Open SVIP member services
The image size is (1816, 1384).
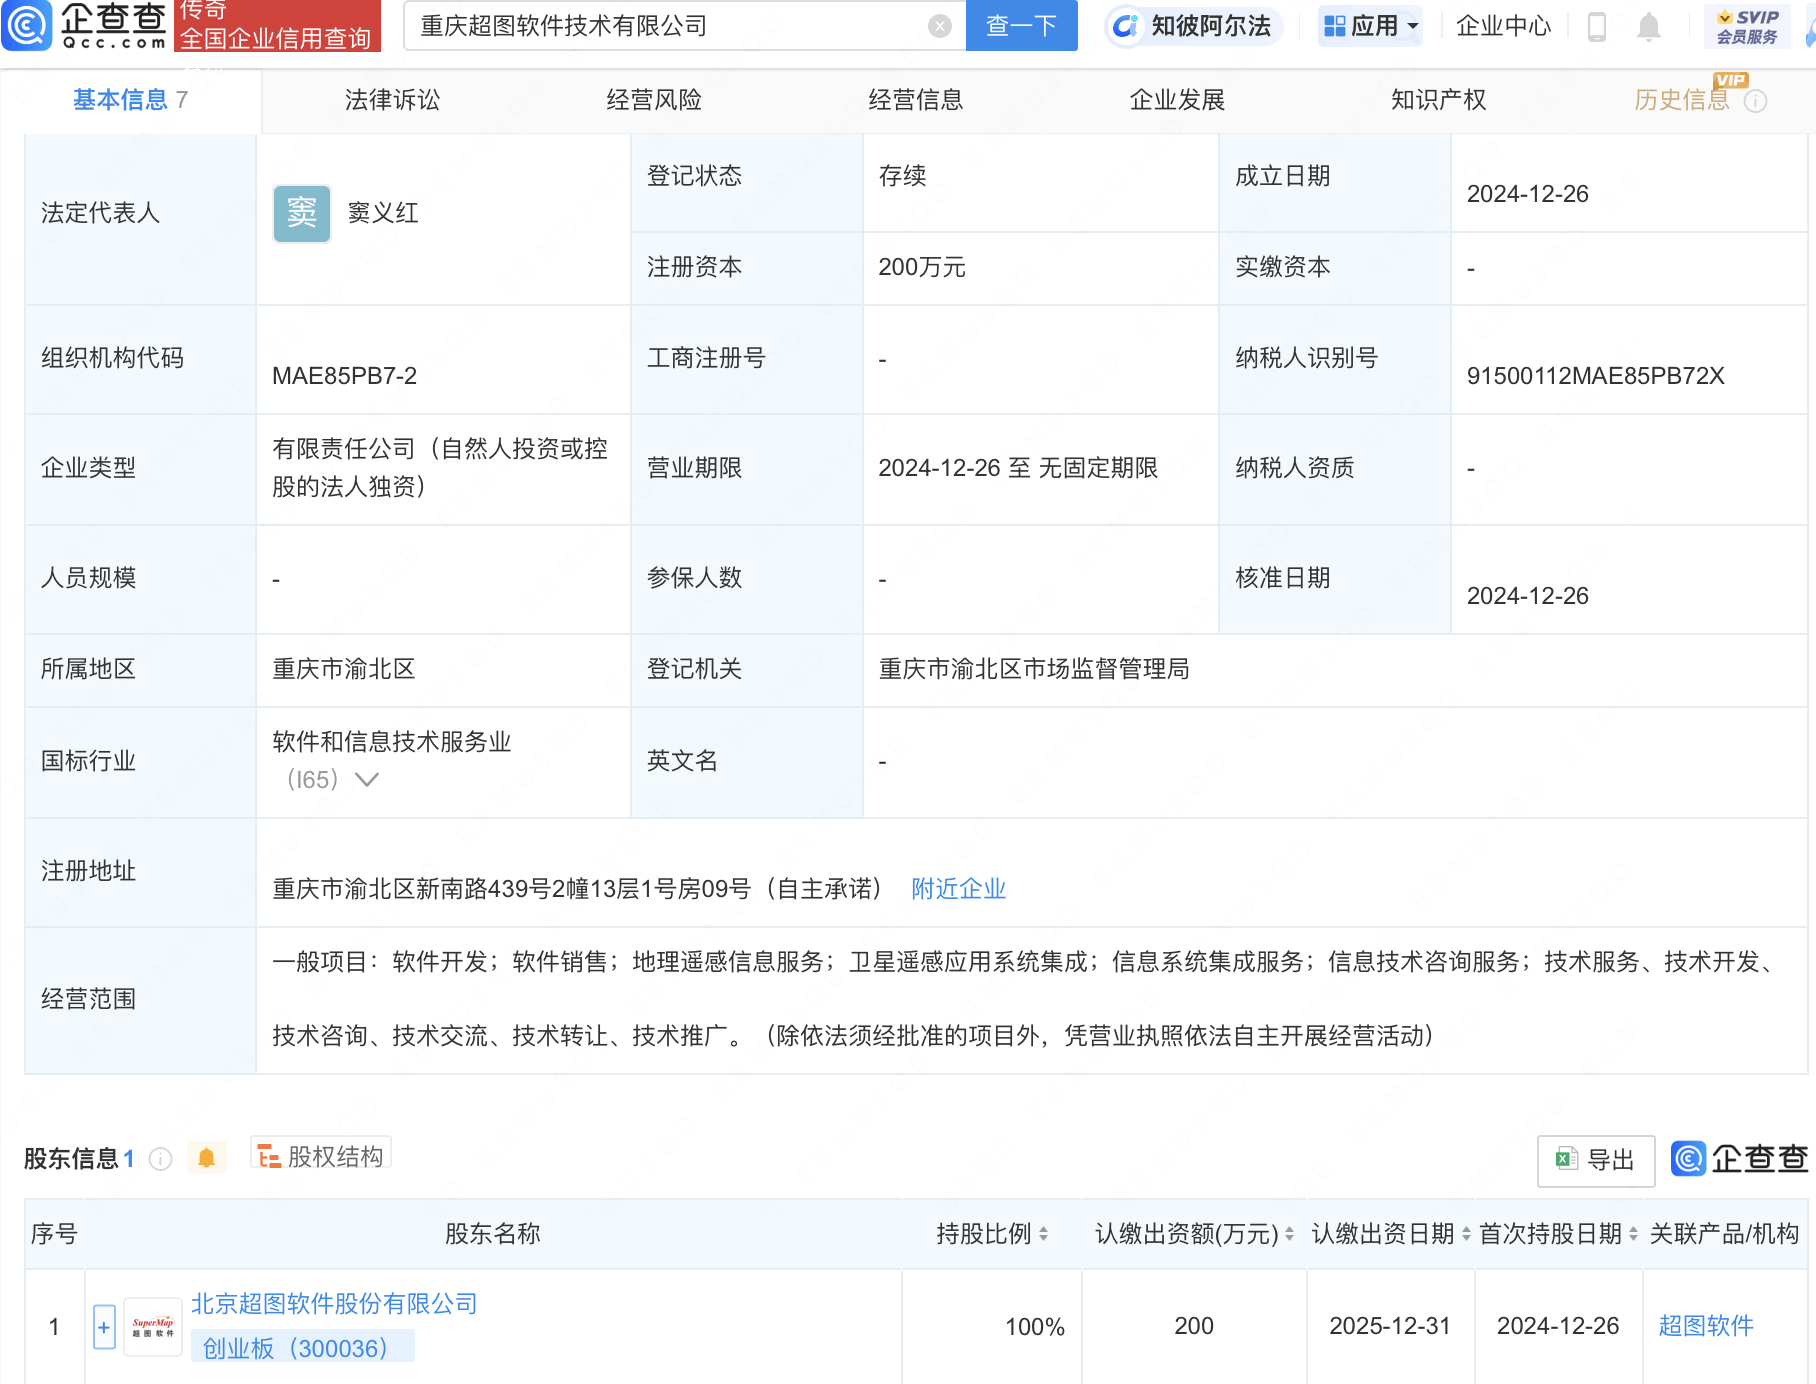tap(1746, 27)
